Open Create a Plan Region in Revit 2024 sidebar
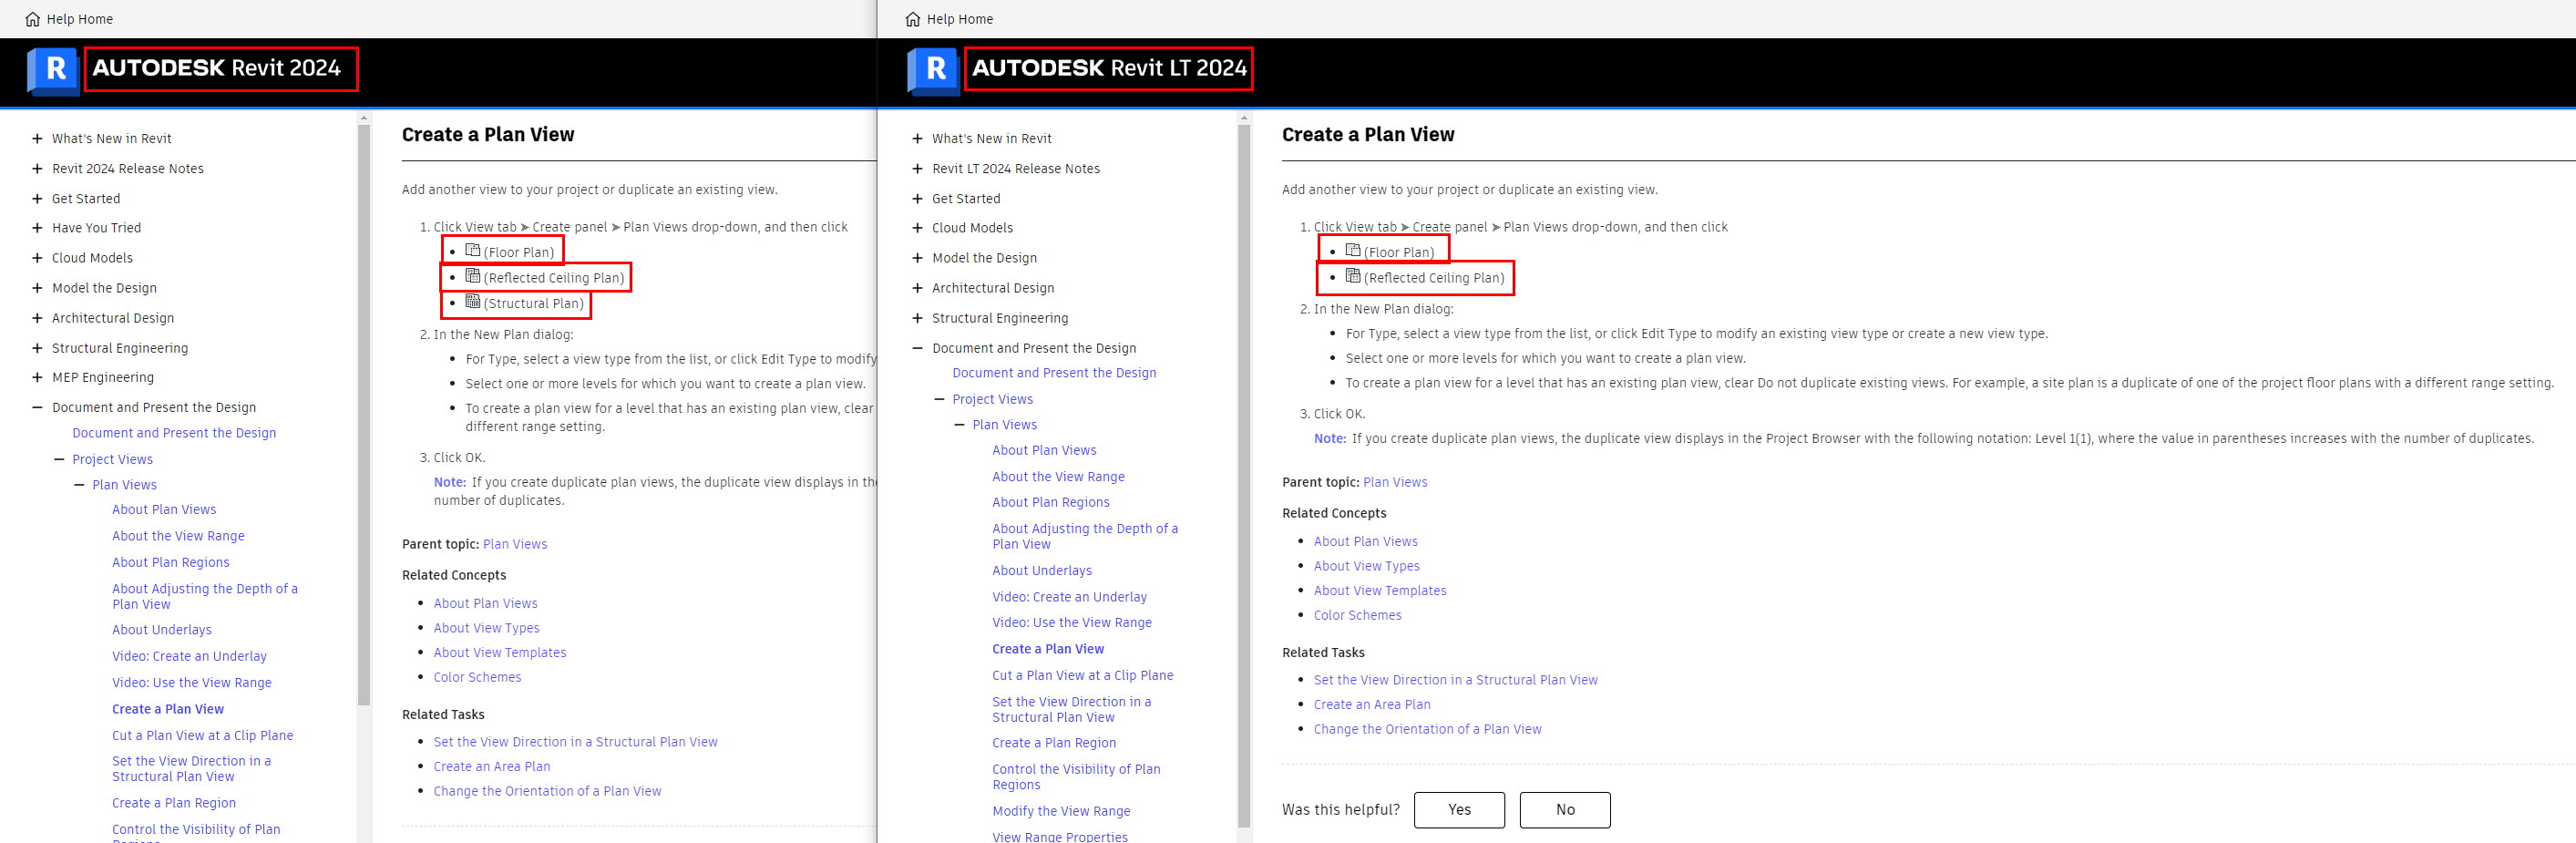The height and width of the screenshot is (843, 2576). coord(174,803)
